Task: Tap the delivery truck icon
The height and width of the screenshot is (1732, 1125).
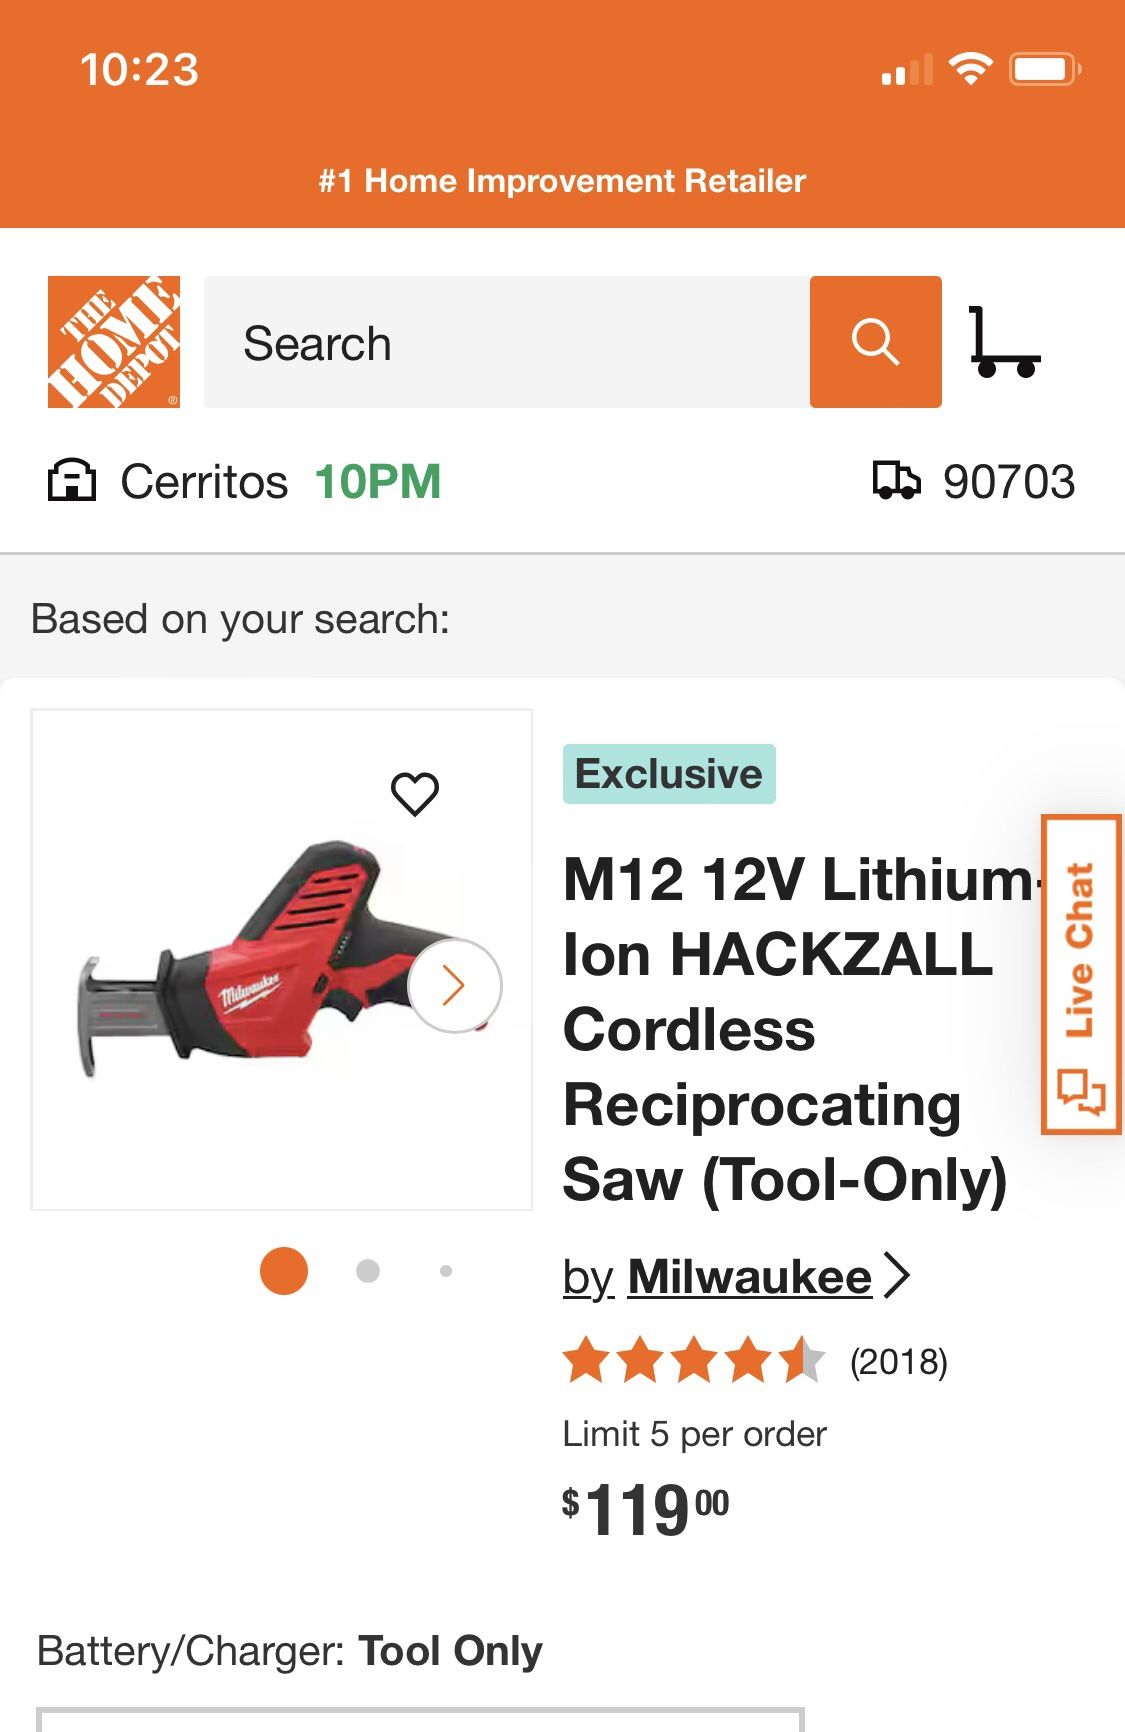Action: click(x=895, y=481)
